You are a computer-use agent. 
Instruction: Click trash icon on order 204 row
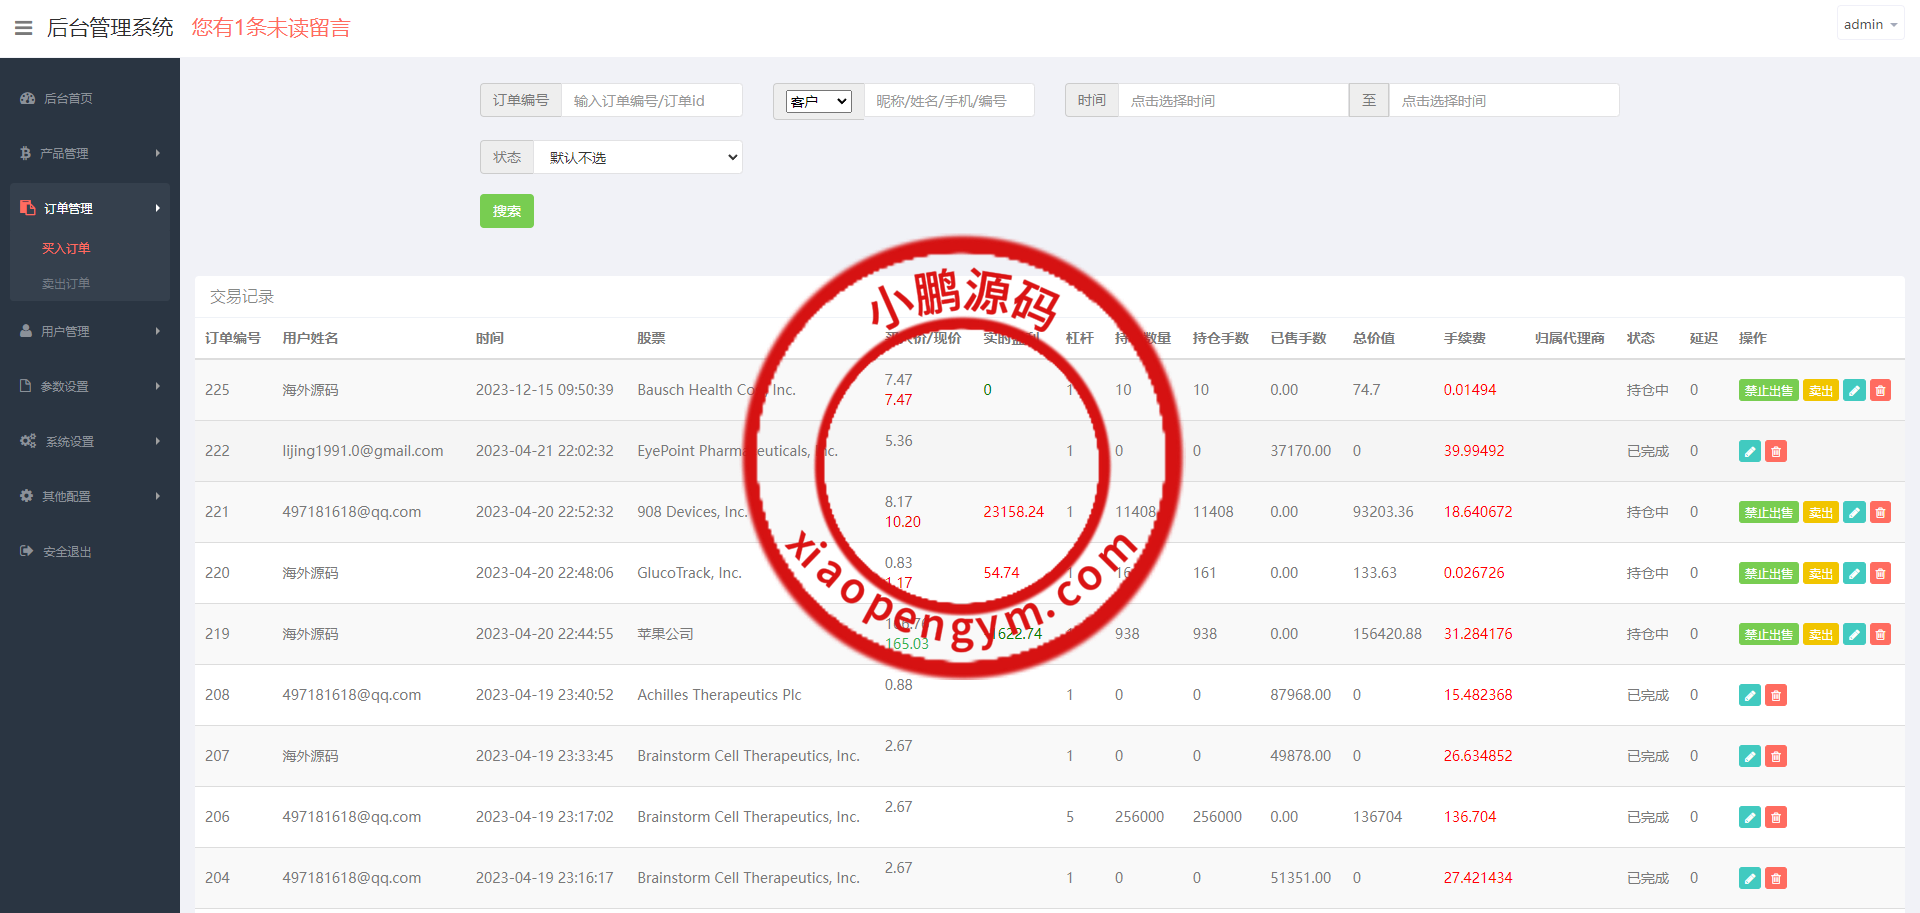pos(1775,879)
